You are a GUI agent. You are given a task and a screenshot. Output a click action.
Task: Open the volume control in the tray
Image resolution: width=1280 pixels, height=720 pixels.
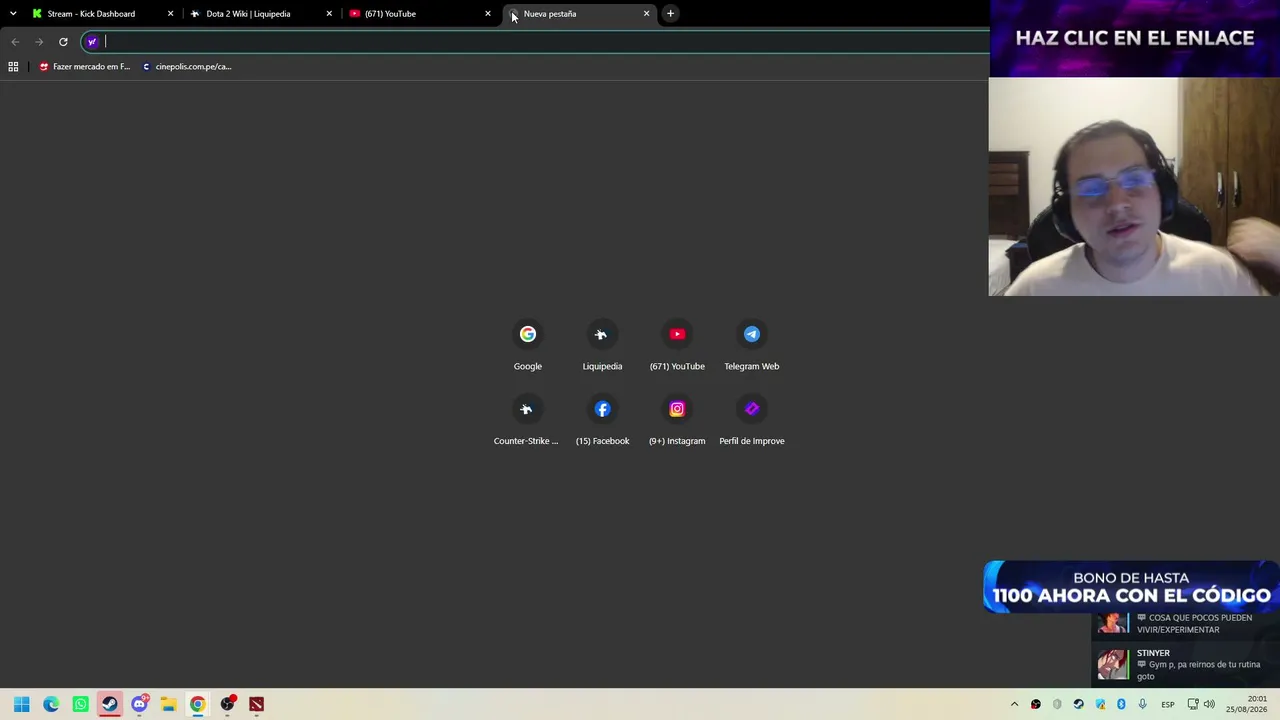(1209, 704)
